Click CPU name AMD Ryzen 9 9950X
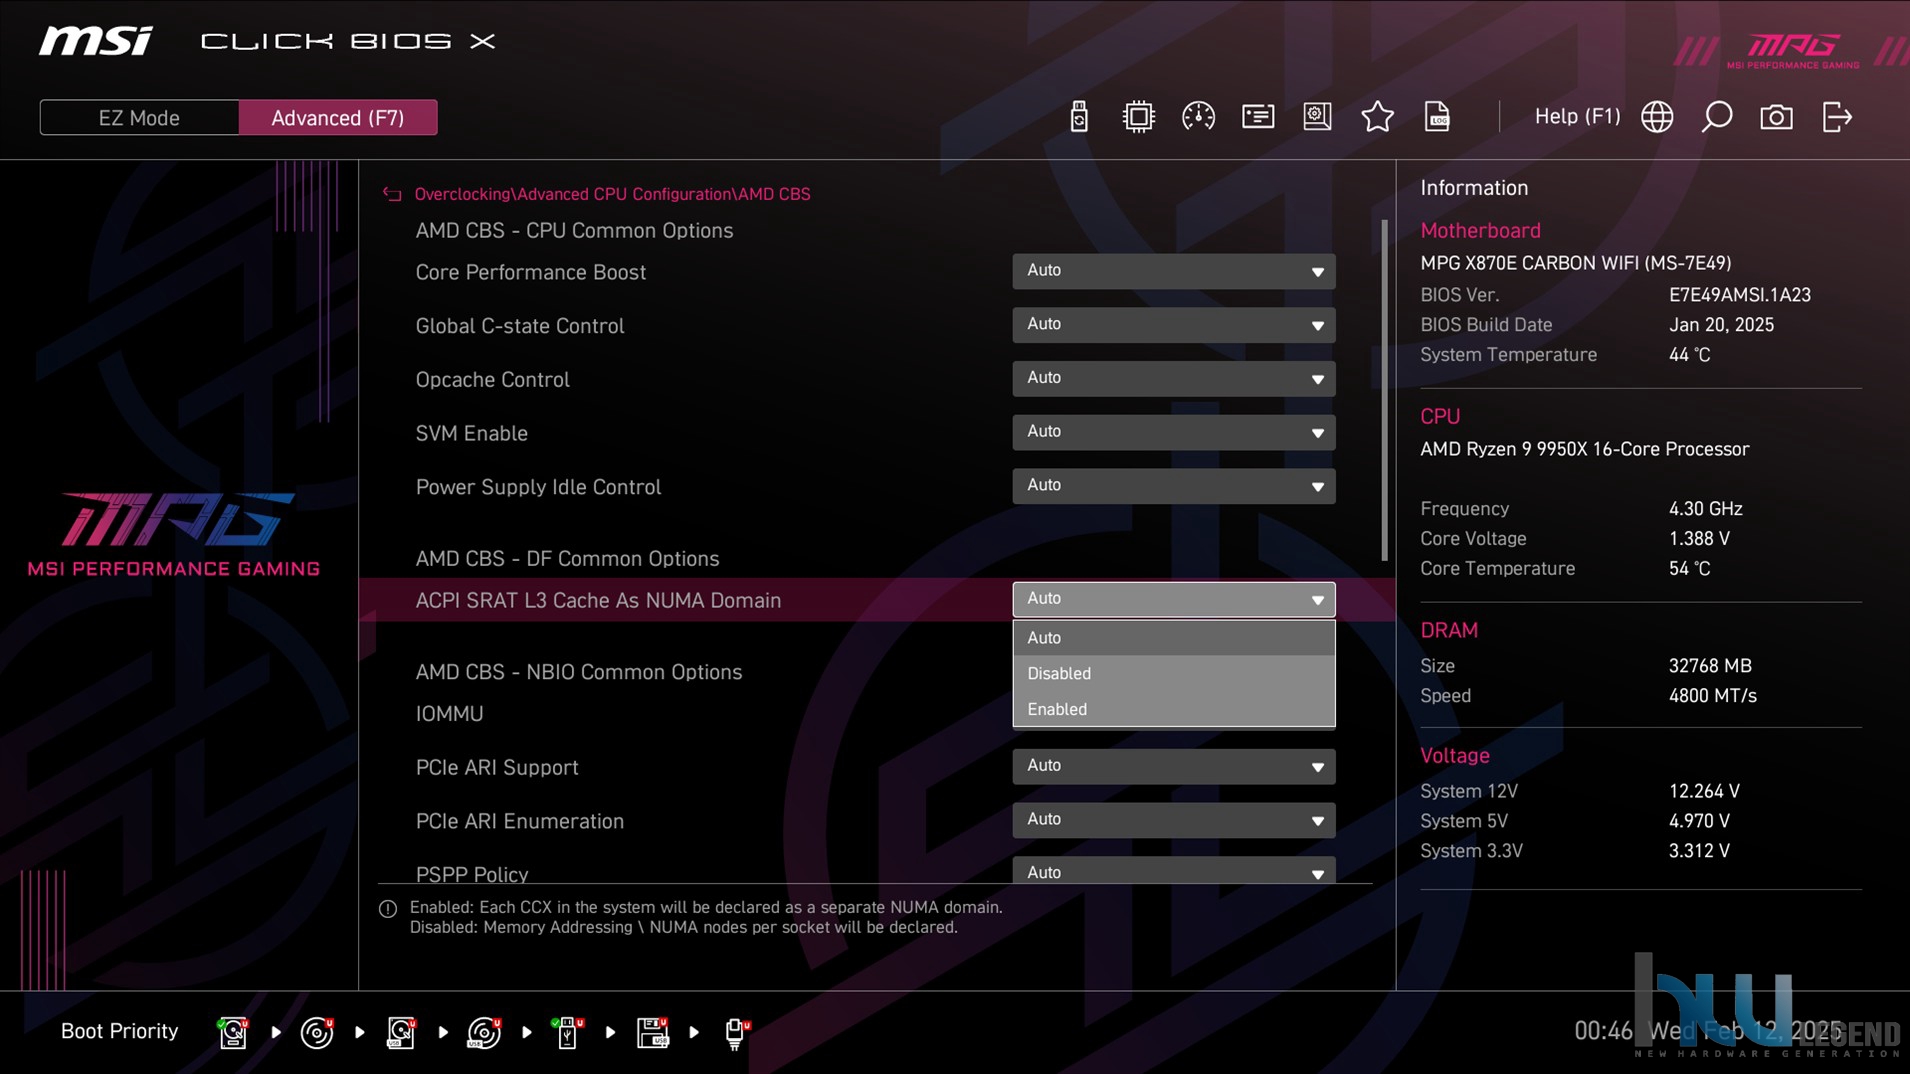This screenshot has width=1910, height=1074. coord(1584,449)
